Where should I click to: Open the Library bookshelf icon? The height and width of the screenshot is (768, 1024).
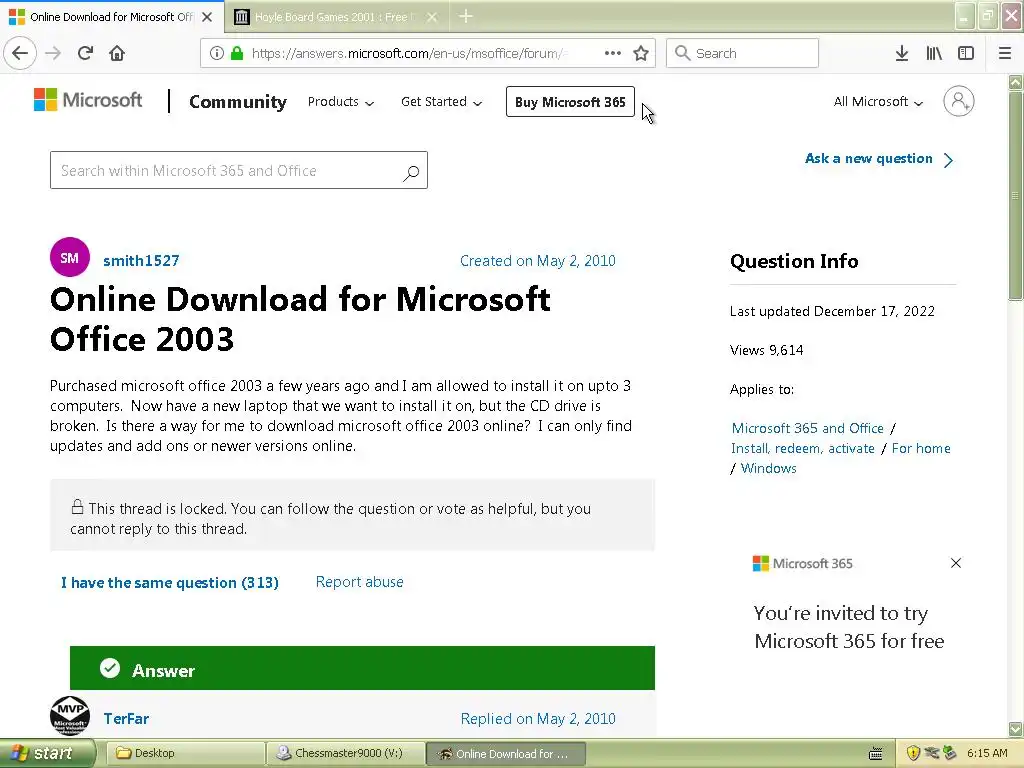(934, 53)
